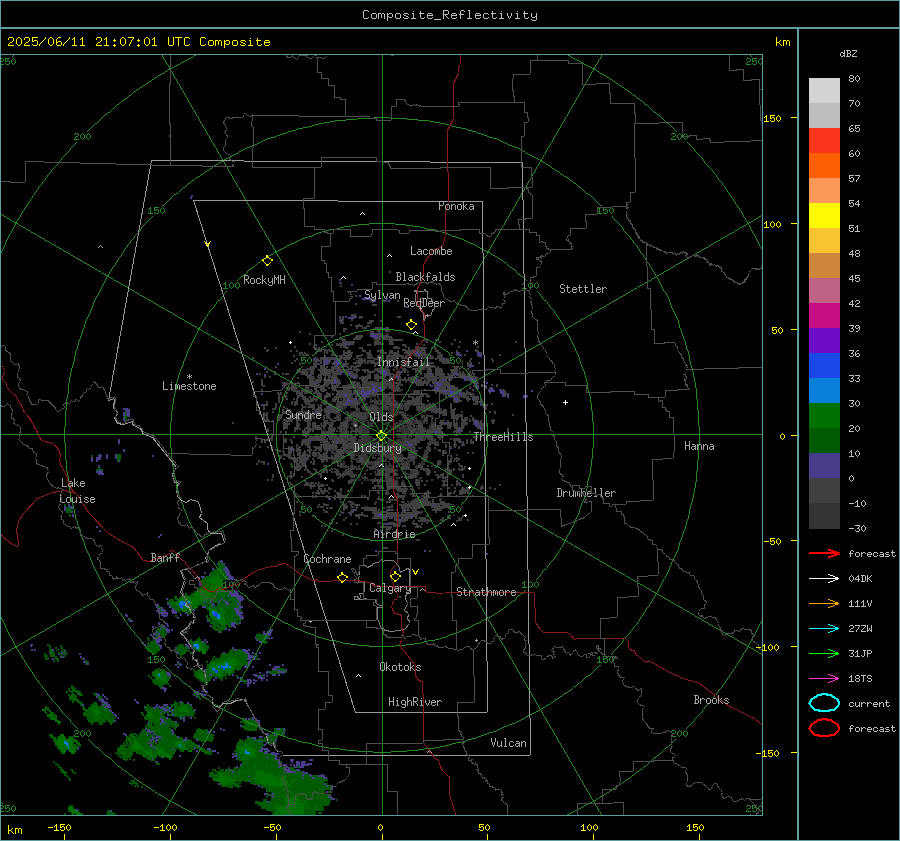Click the yellow radar-center diamond near Didsbury
Screen dimensions: 900x841
click(x=382, y=436)
